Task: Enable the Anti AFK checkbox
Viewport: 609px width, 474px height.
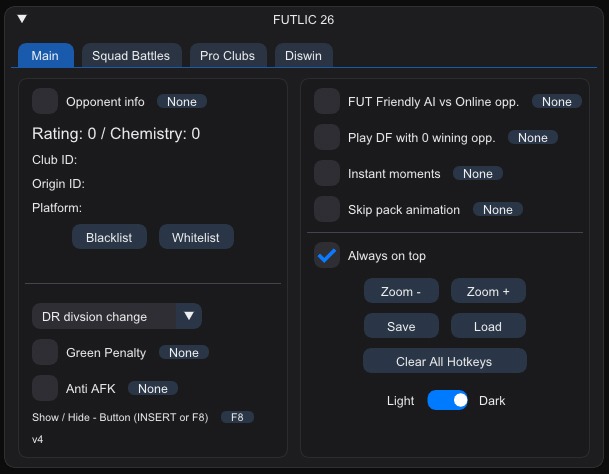Action: click(45, 388)
